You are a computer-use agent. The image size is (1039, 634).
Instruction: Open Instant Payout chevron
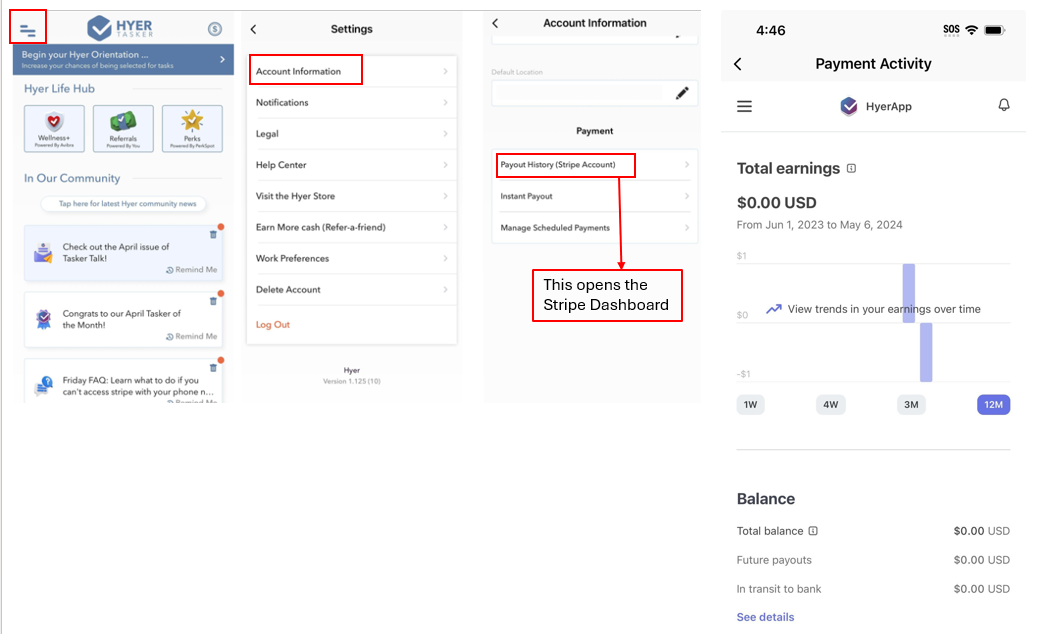(x=686, y=196)
